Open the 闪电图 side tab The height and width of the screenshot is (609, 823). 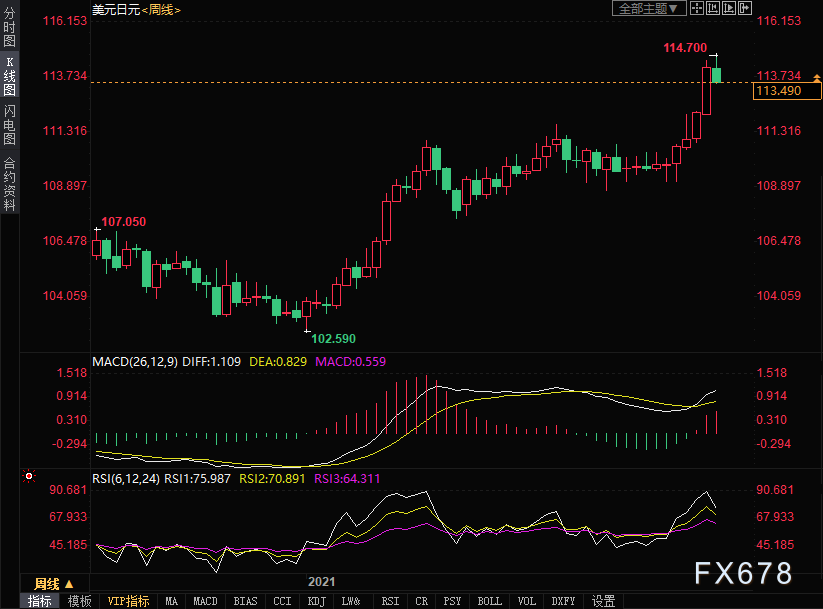(9, 125)
